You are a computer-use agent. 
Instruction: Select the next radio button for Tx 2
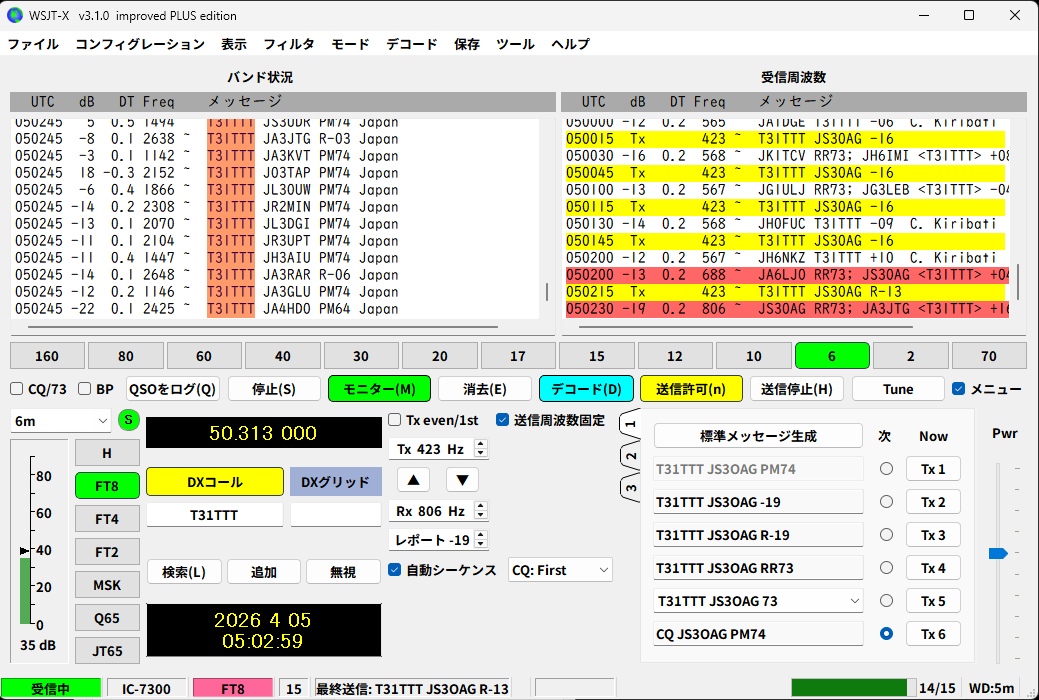click(886, 502)
